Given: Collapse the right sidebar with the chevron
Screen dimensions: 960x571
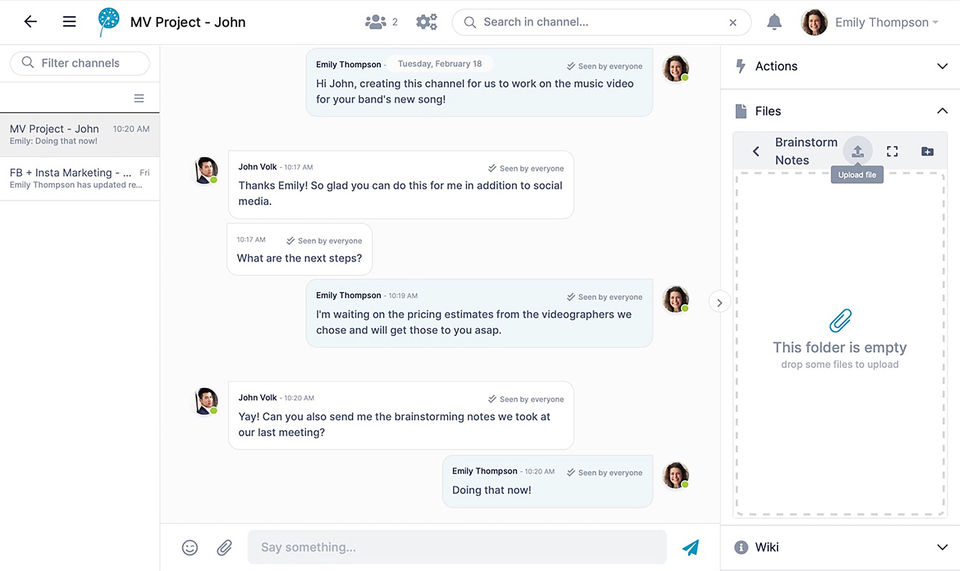Looking at the screenshot, I should (719, 302).
